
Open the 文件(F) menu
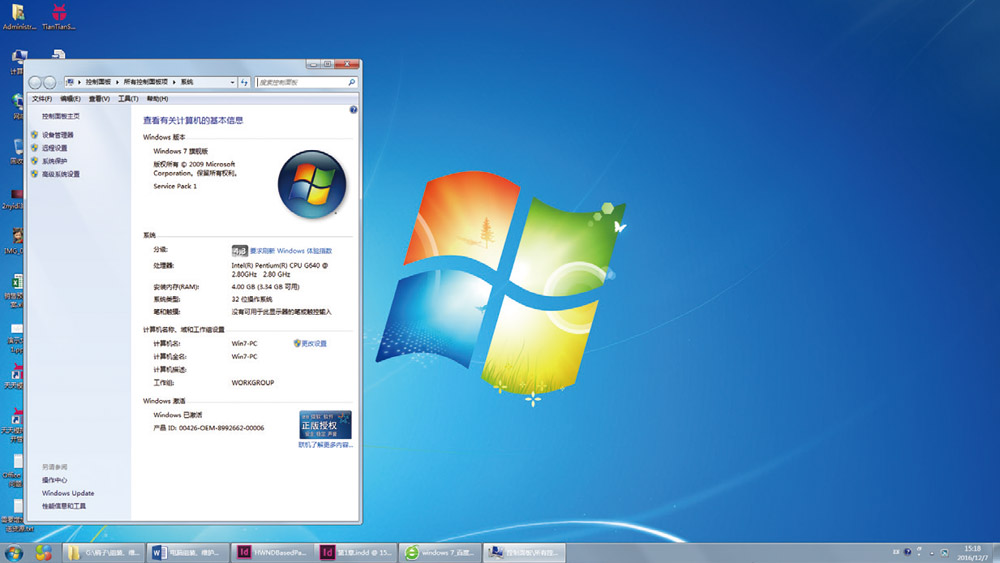[x=41, y=99]
